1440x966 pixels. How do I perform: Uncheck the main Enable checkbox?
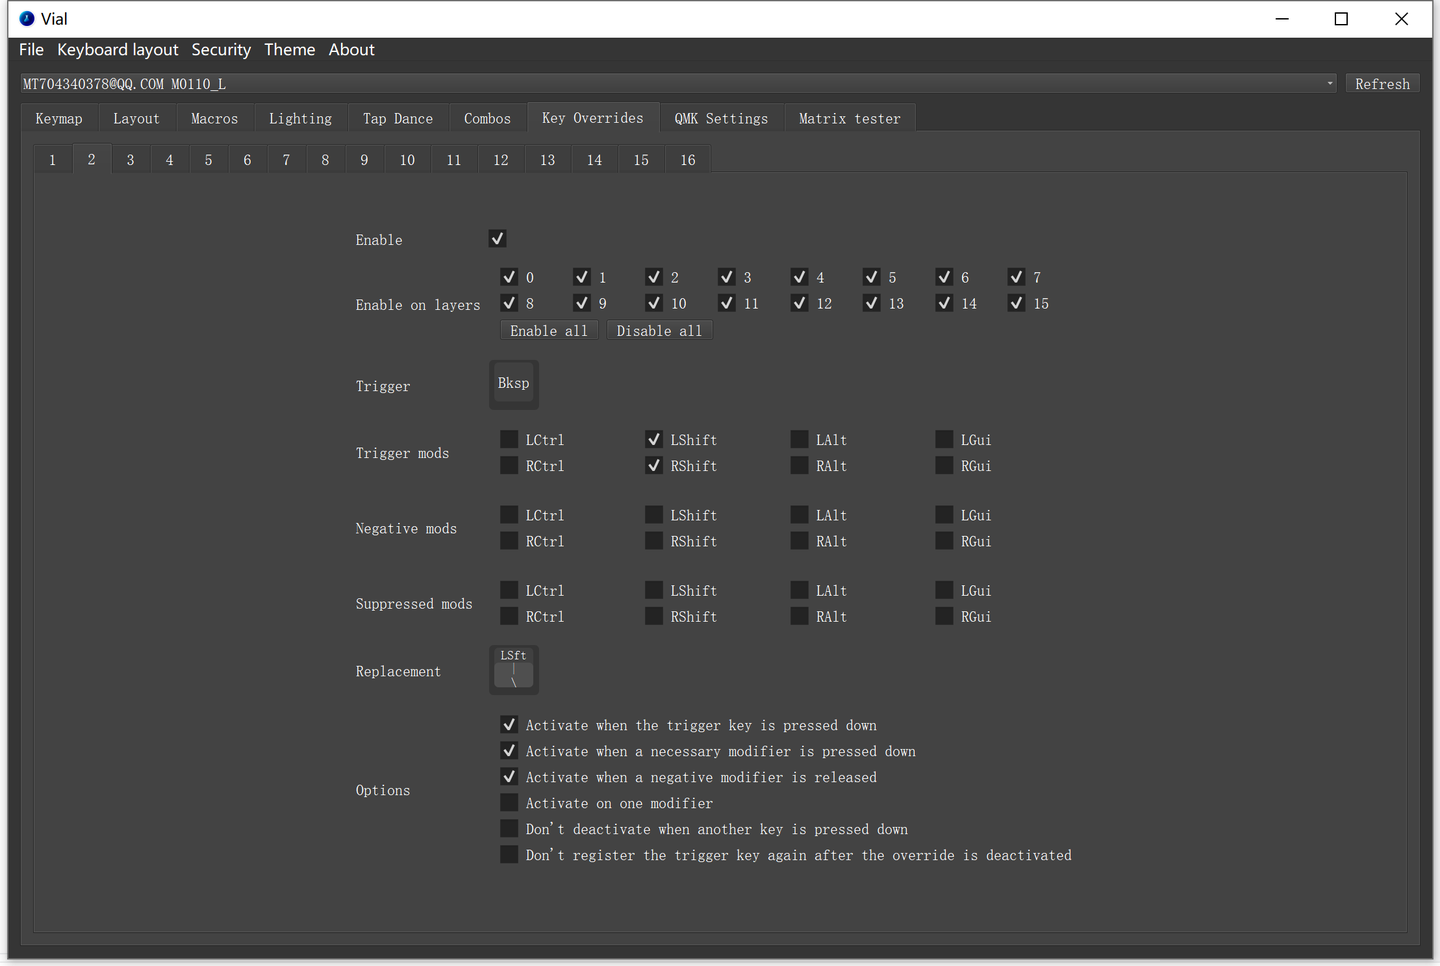pyautogui.click(x=497, y=239)
